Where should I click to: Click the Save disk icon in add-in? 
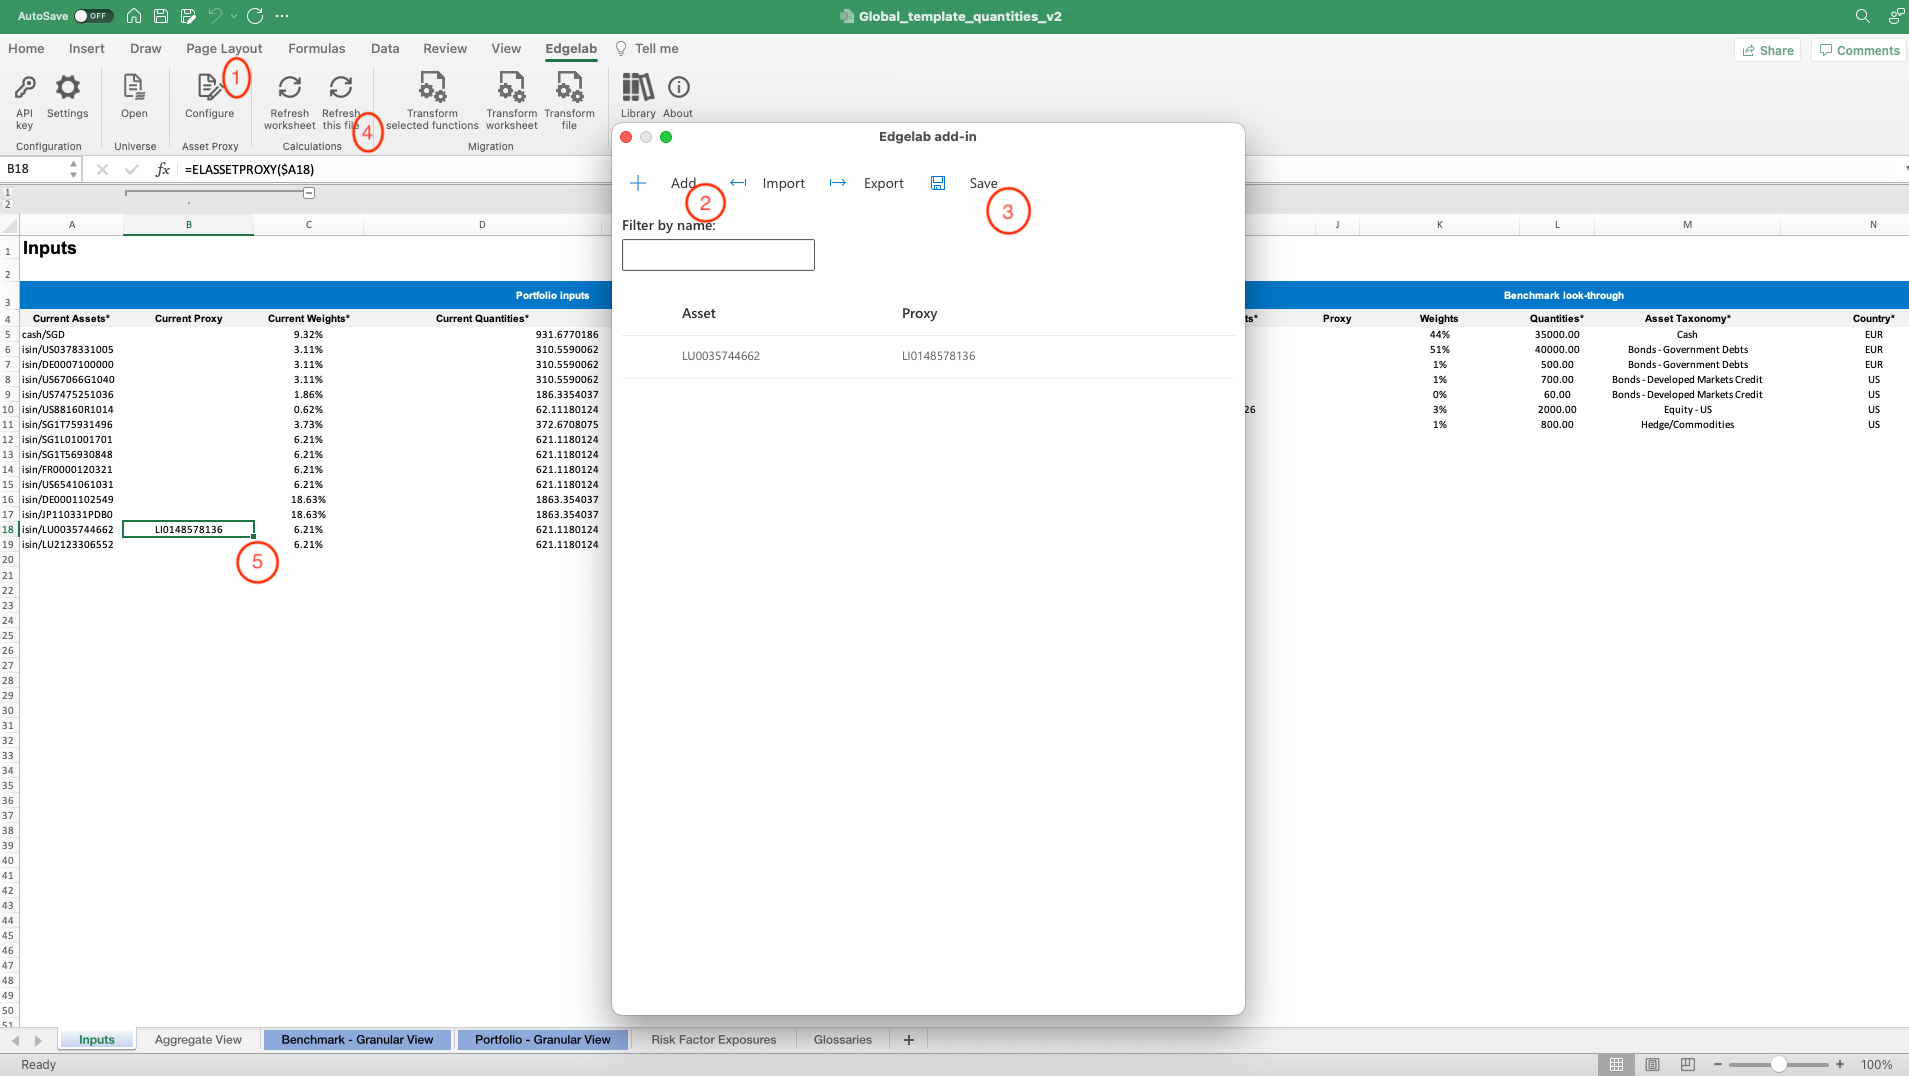point(938,183)
